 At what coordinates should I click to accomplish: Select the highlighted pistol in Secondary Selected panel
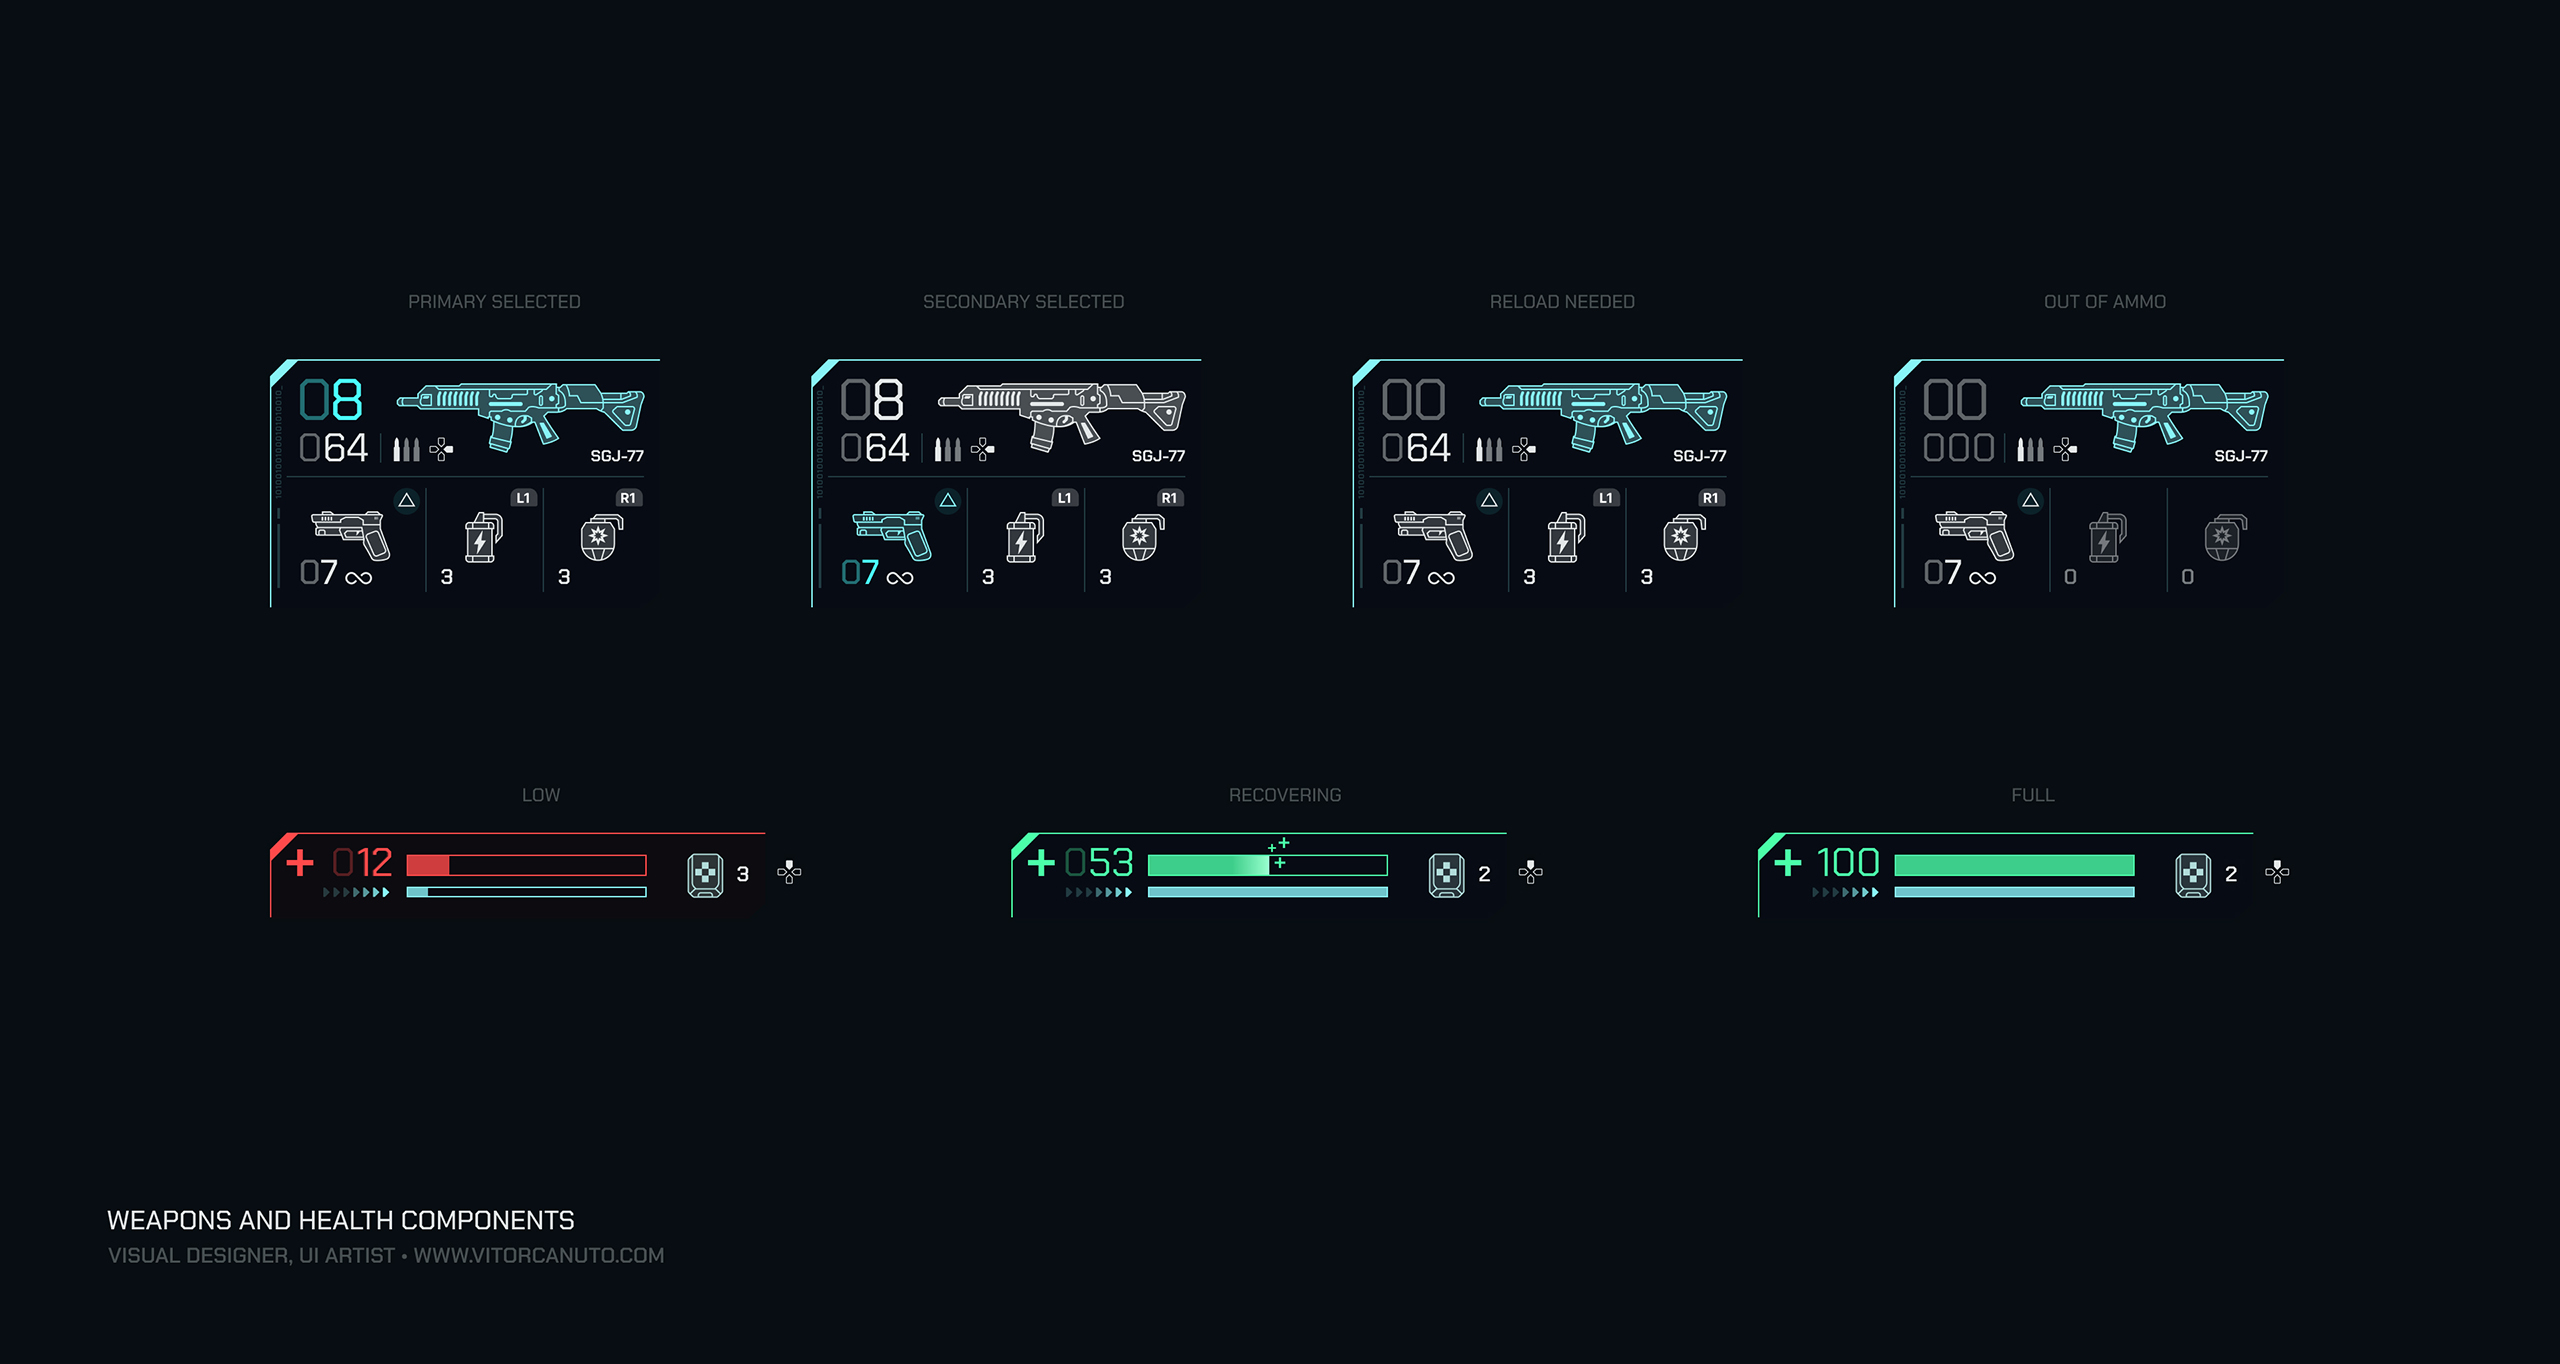pos(891,535)
